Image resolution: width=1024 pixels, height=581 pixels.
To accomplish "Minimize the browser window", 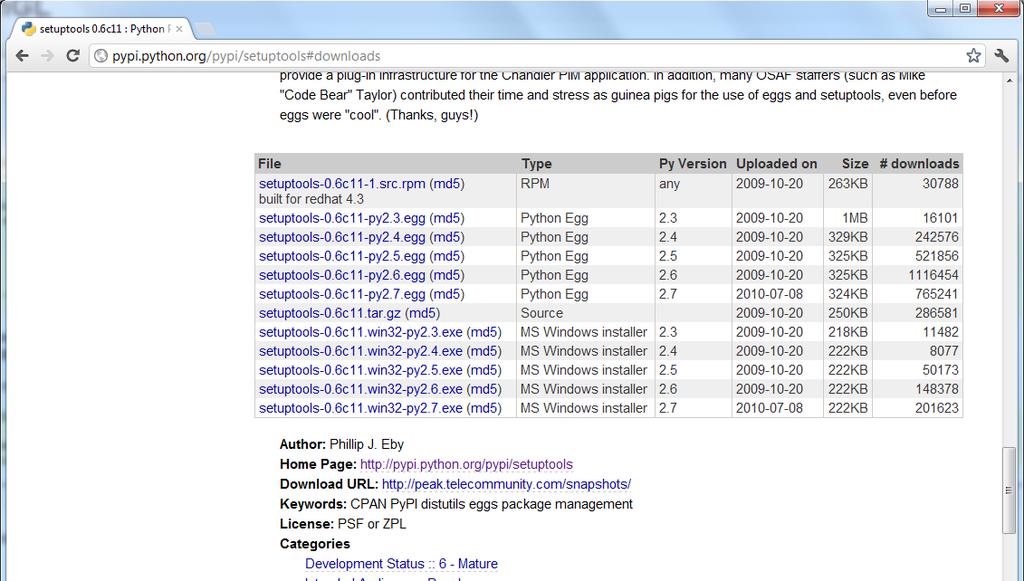I will coord(941,8).
